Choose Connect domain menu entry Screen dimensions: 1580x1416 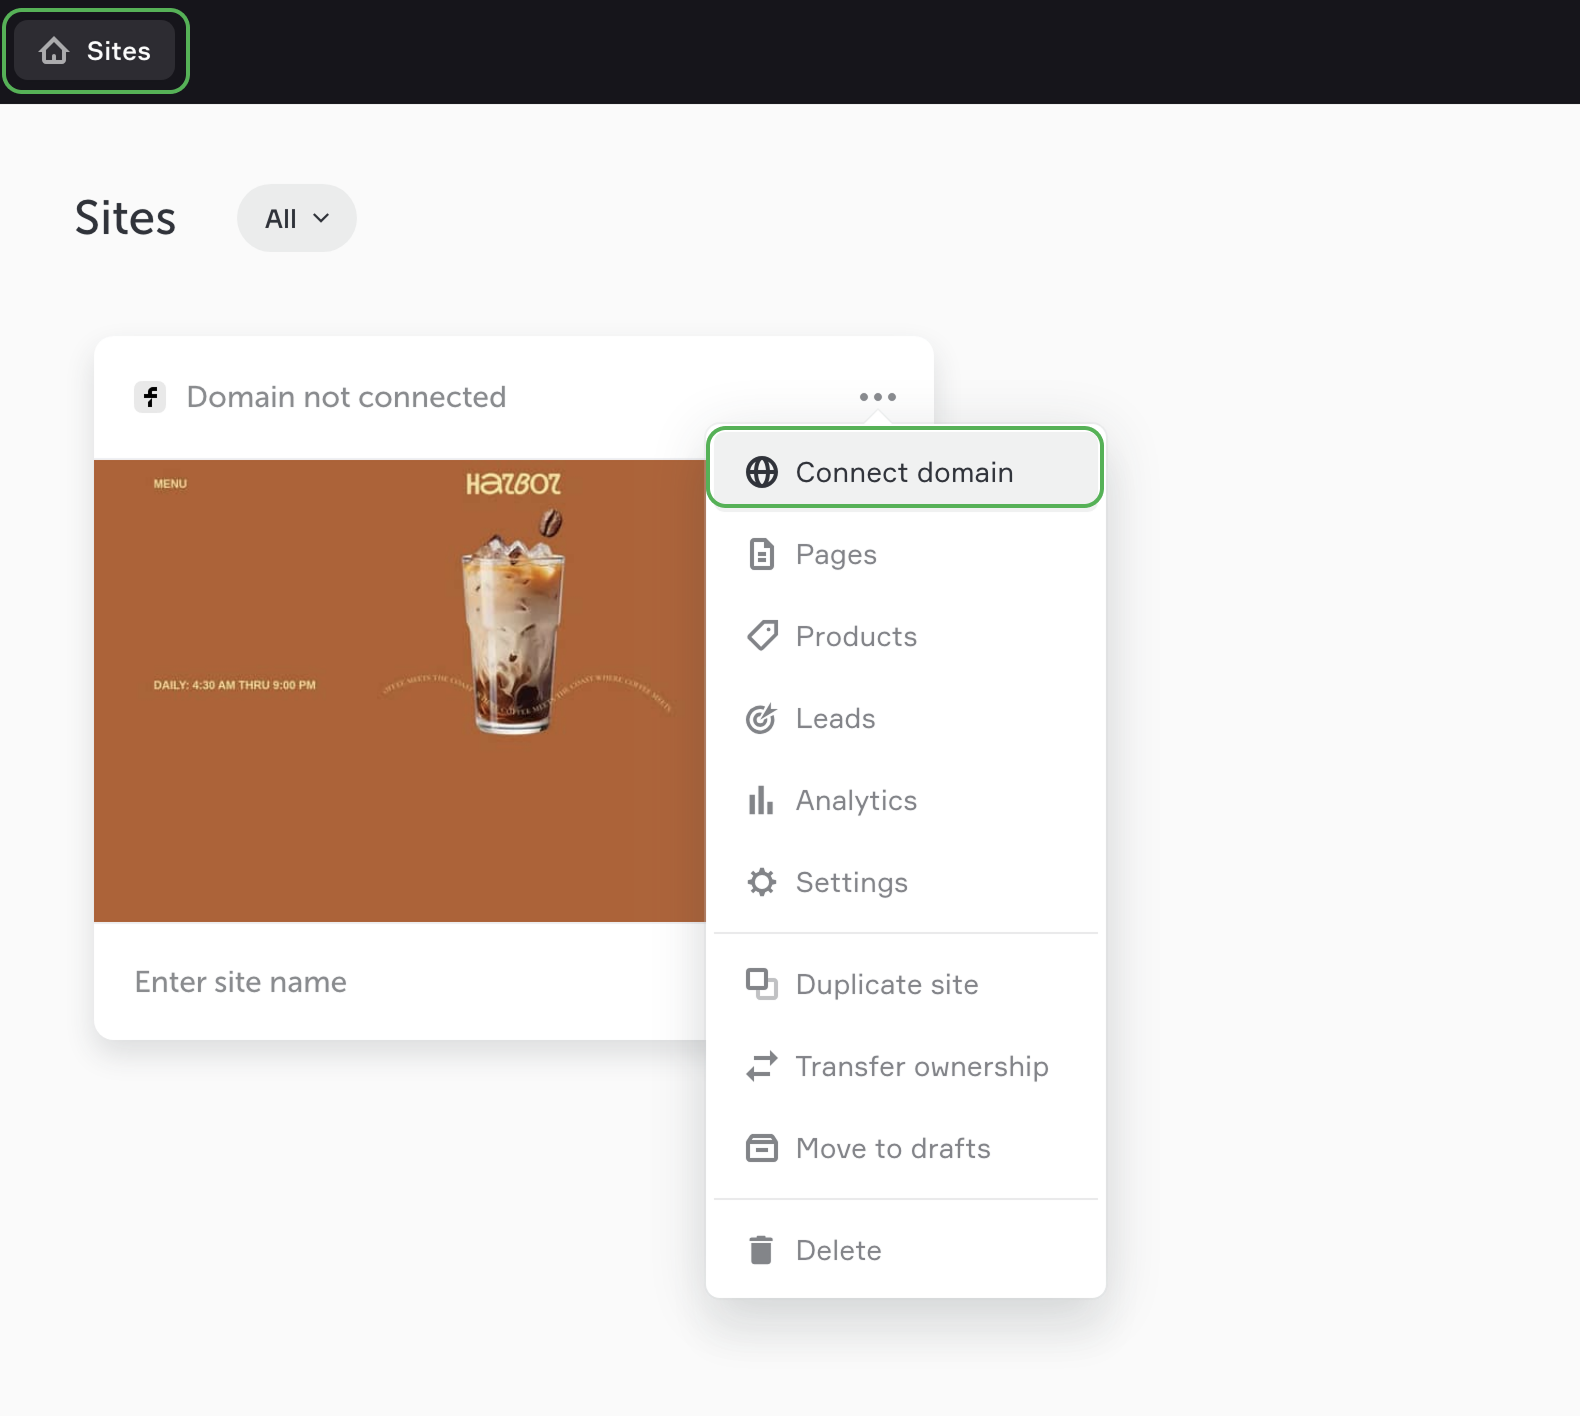pyautogui.click(x=904, y=472)
